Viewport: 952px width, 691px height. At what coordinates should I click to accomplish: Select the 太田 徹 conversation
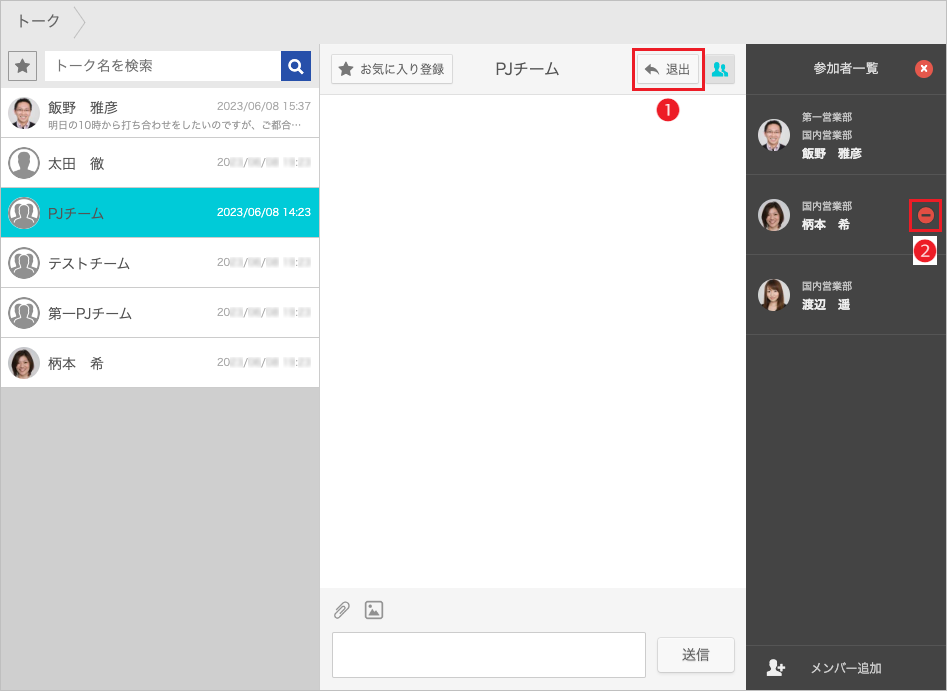click(x=160, y=163)
